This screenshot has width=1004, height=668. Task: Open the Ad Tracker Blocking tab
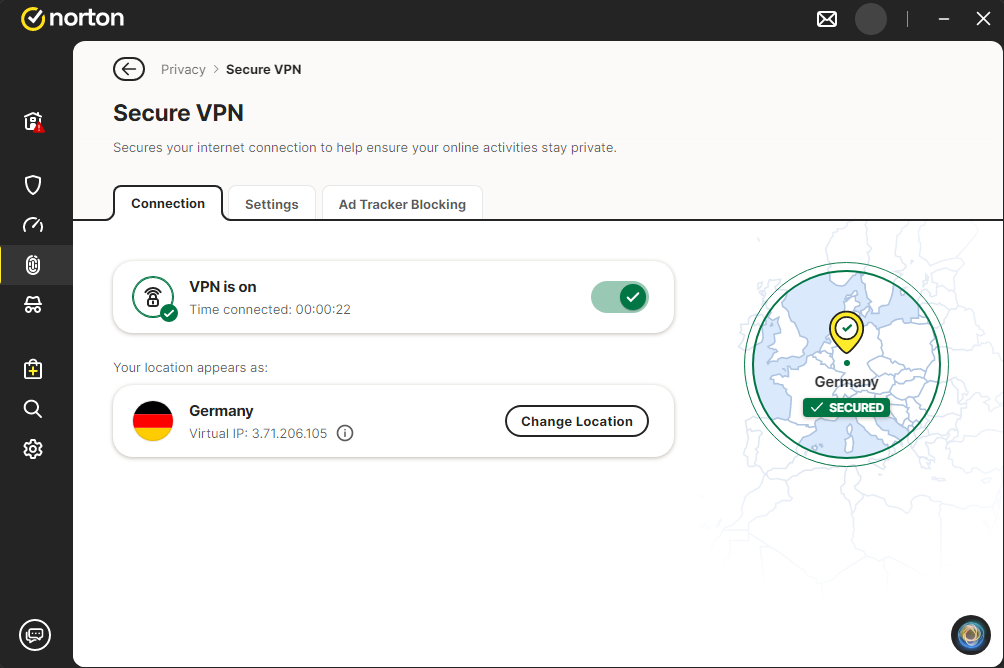pyautogui.click(x=402, y=204)
